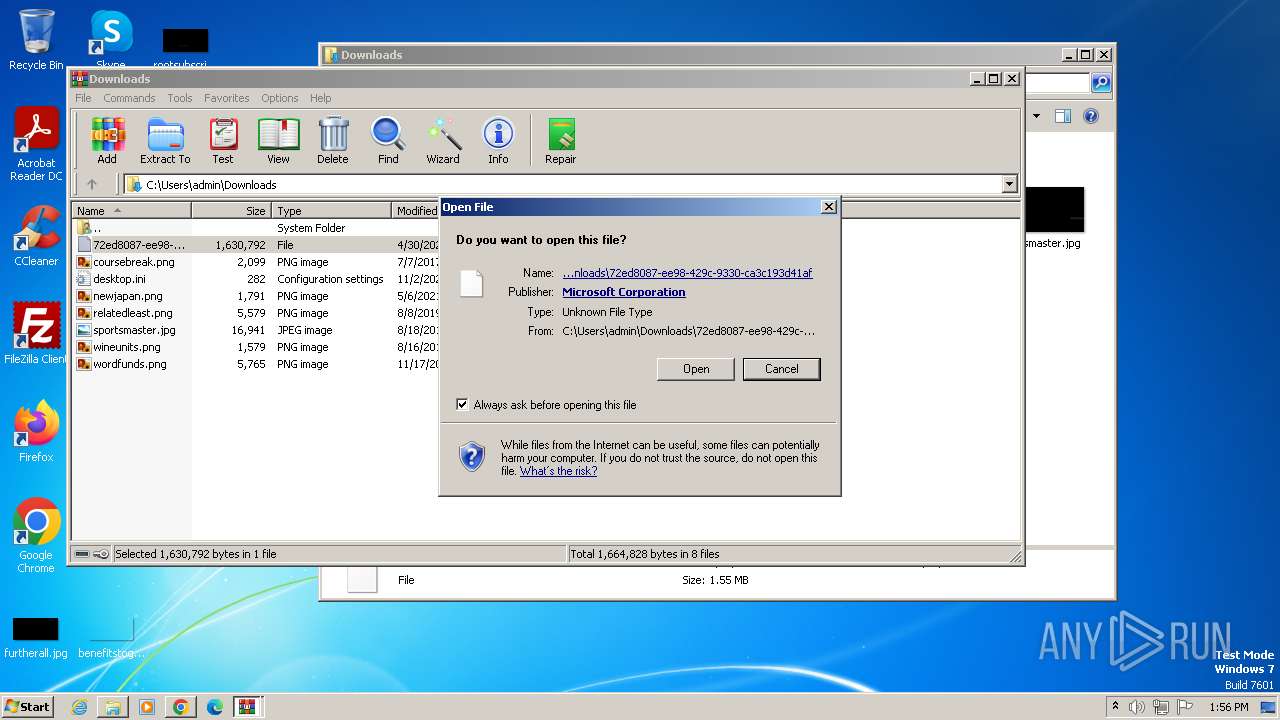Click the file name link in dialog

point(687,273)
